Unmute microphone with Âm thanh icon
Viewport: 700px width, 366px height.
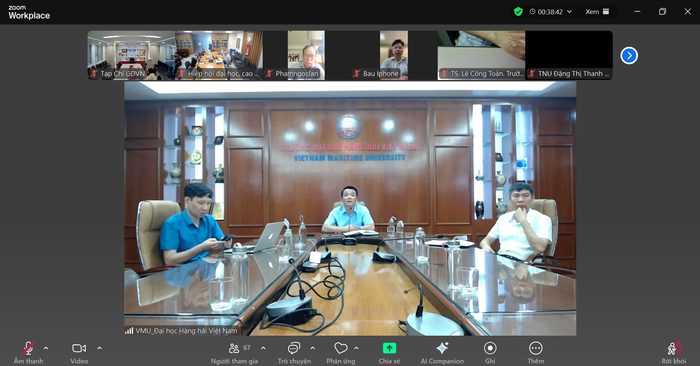click(x=28, y=348)
